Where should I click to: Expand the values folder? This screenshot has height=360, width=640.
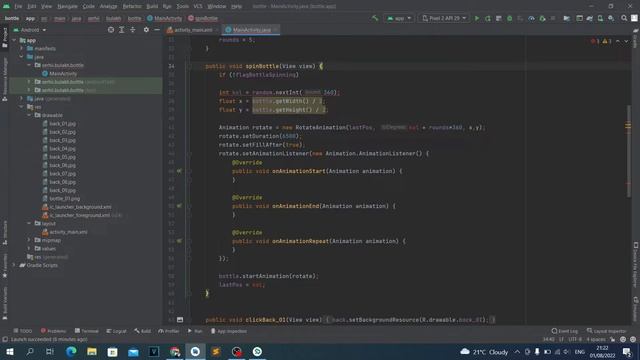[x=29, y=248]
